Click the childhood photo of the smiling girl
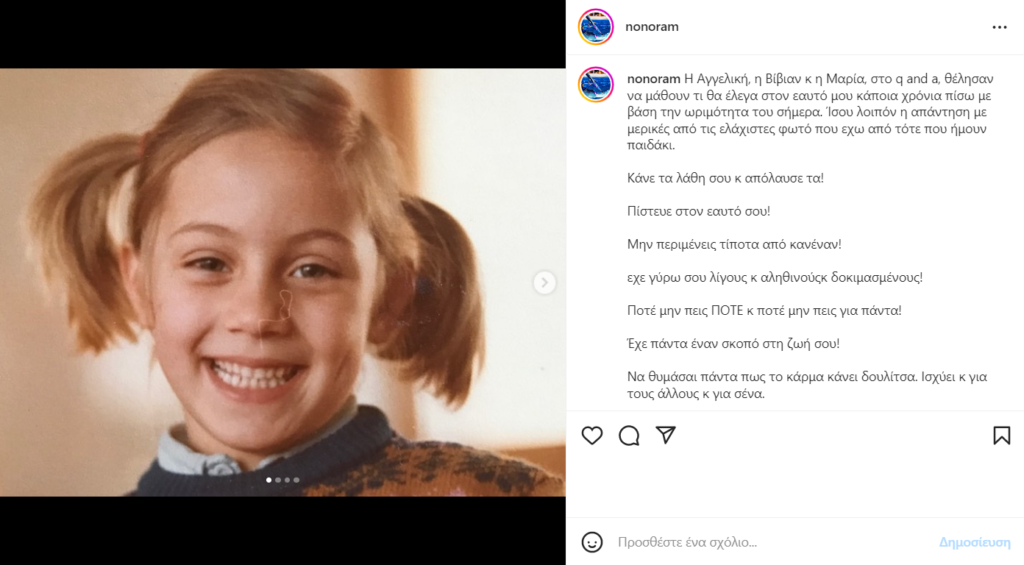 tap(283, 282)
